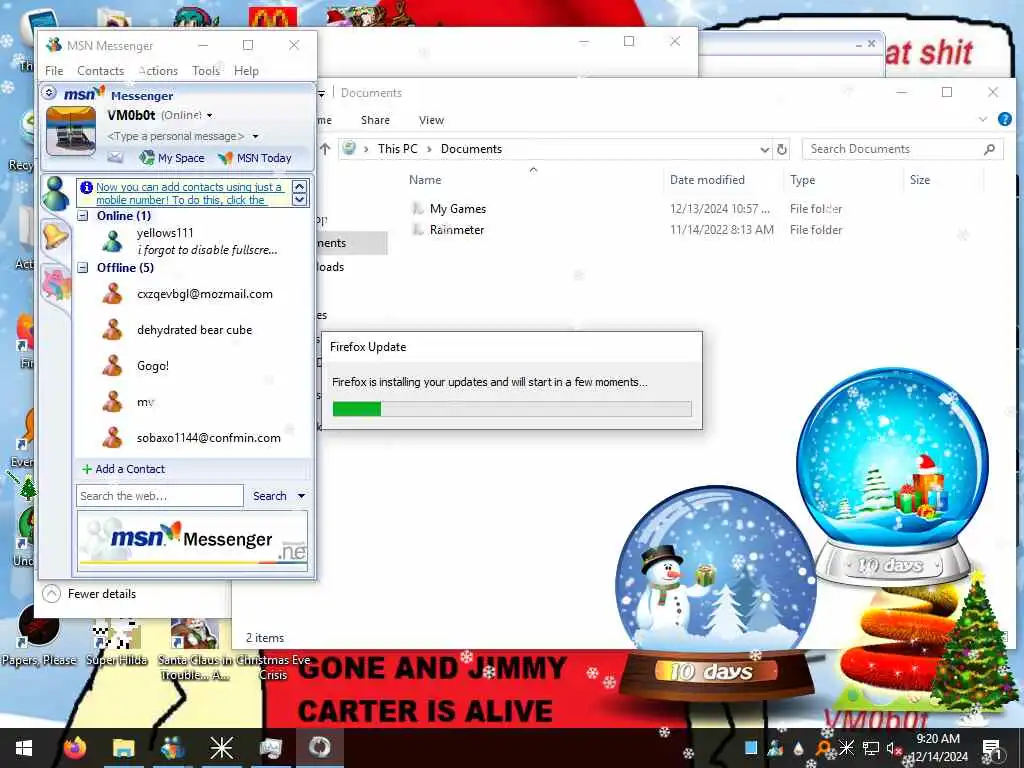1024x768 pixels.
Task: Expand the explorer ribbon chevron
Action: click(983, 119)
